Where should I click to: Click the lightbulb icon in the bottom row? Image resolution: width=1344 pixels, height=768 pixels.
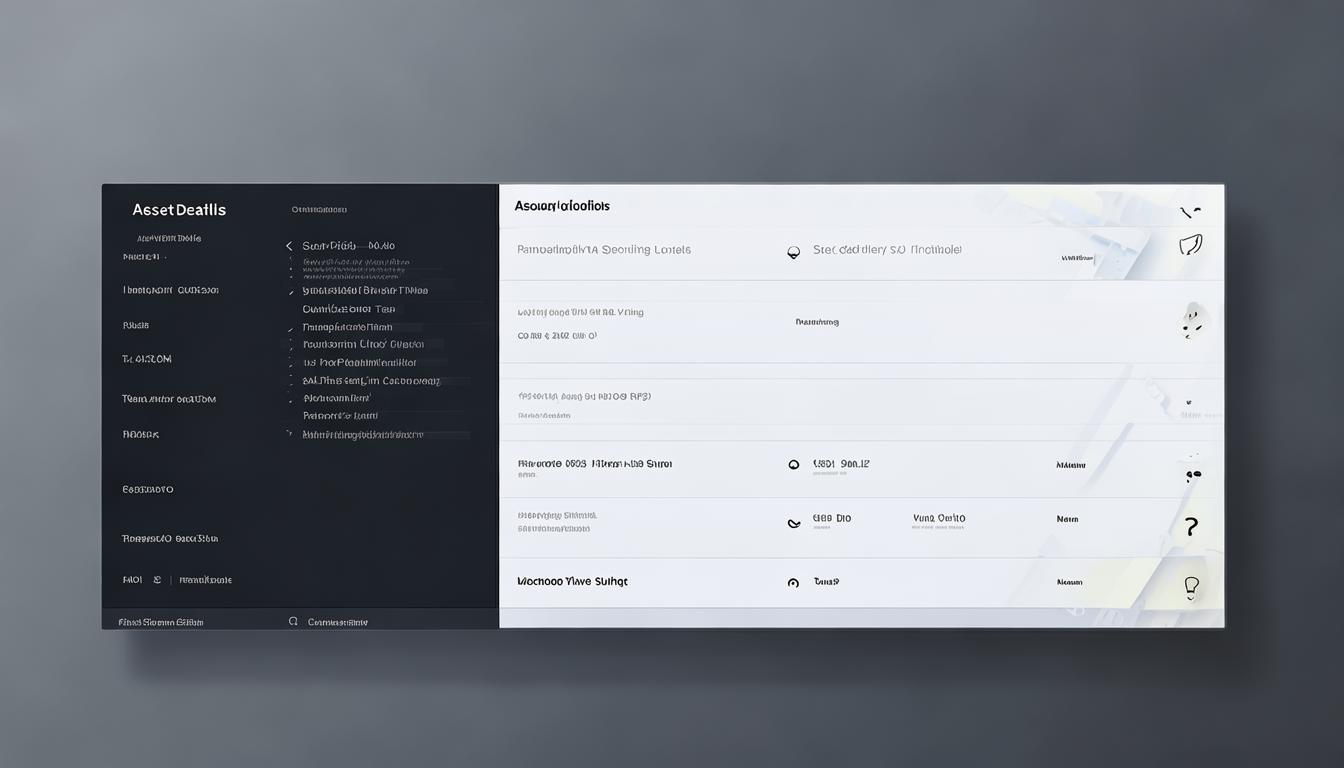click(x=1190, y=587)
